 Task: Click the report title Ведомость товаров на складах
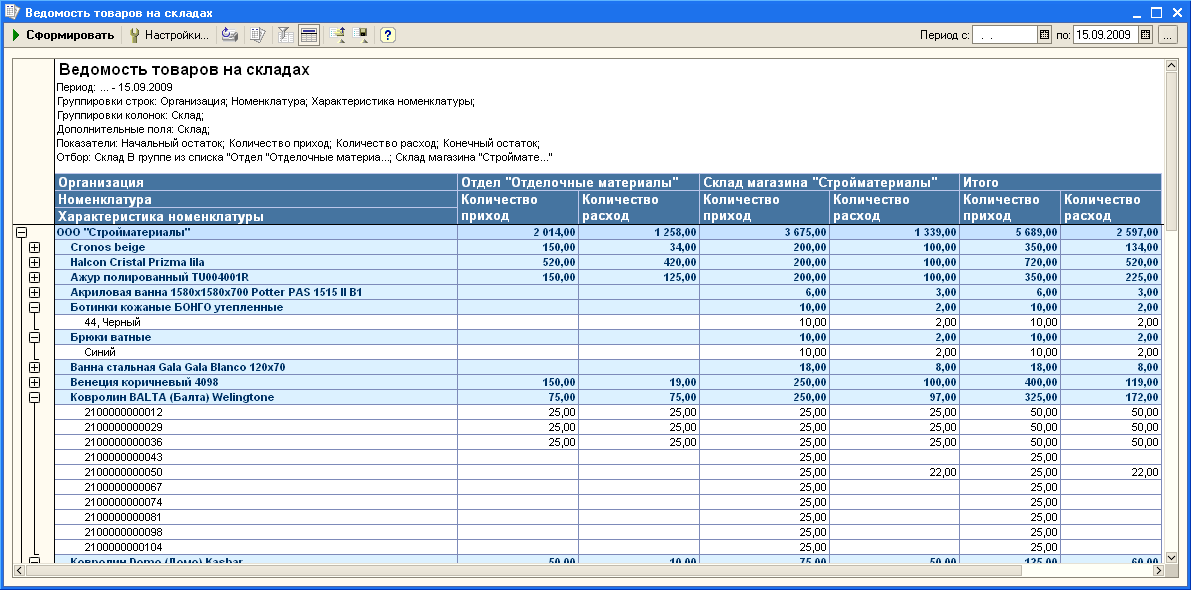(x=184, y=70)
